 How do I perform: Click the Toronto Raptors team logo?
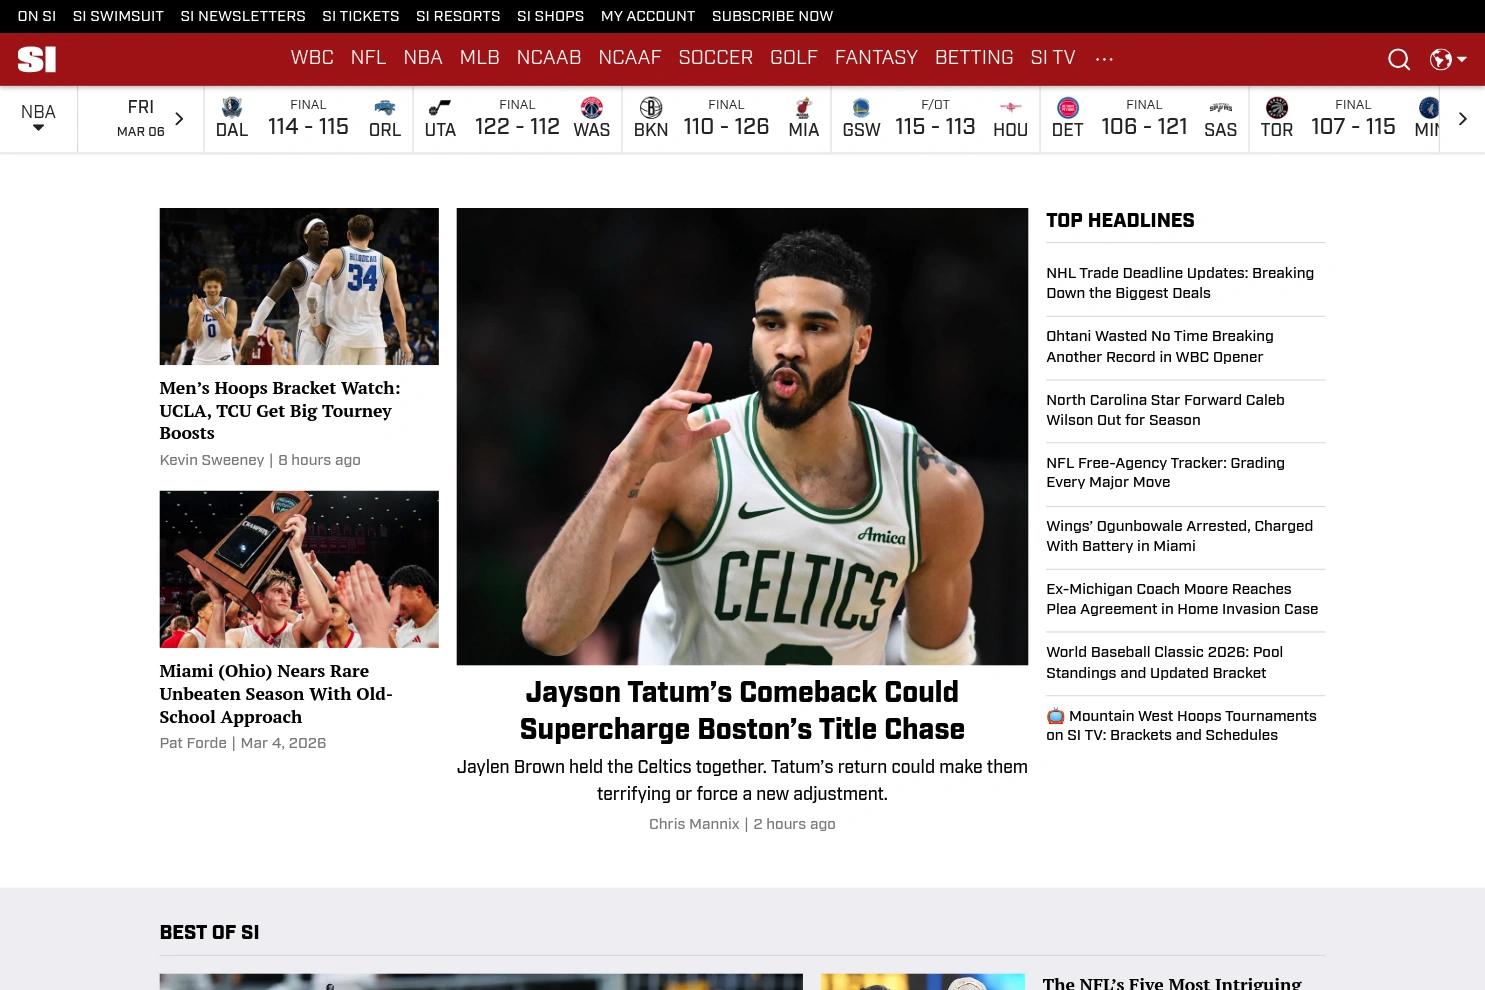point(1277,107)
